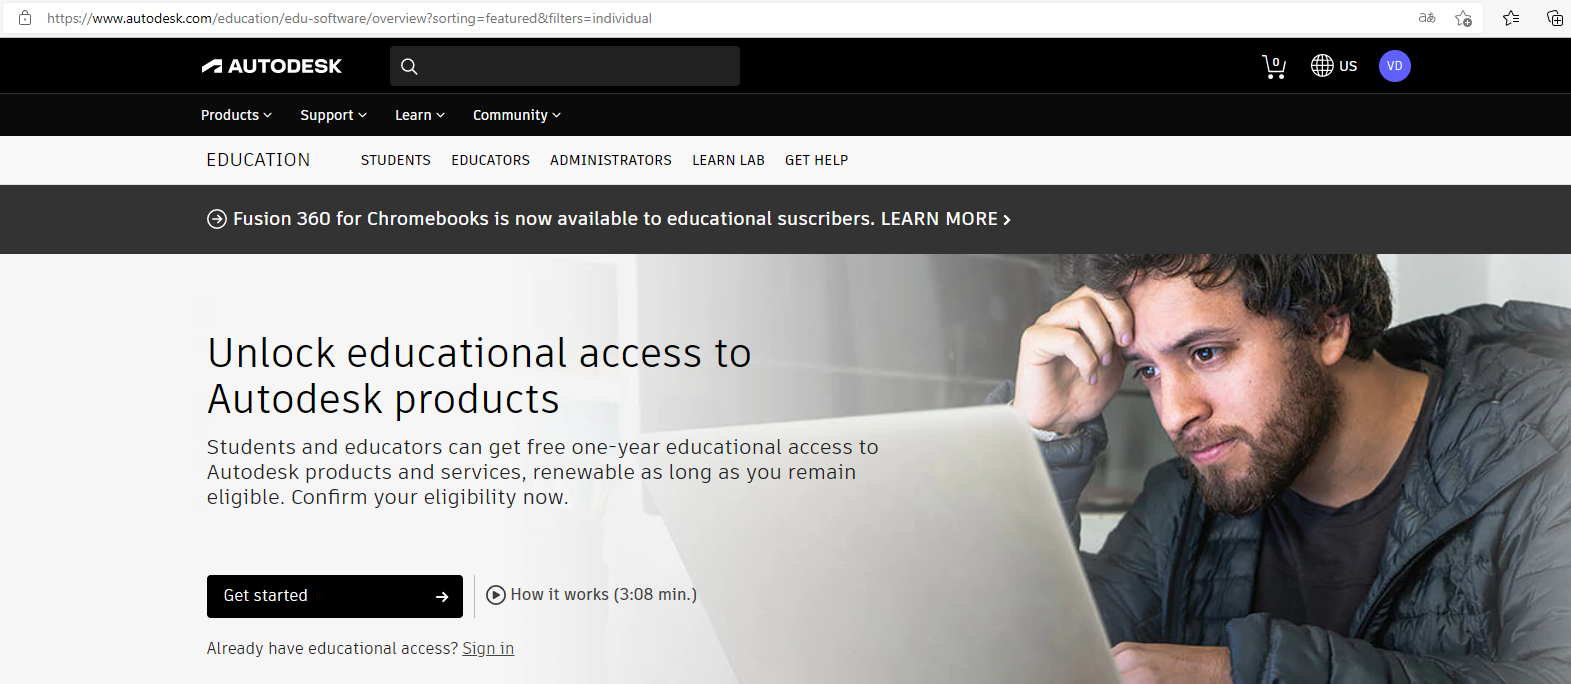This screenshot has width=1571, height=684.
Task: Open the shopping cart
Action: (1273, 66)
